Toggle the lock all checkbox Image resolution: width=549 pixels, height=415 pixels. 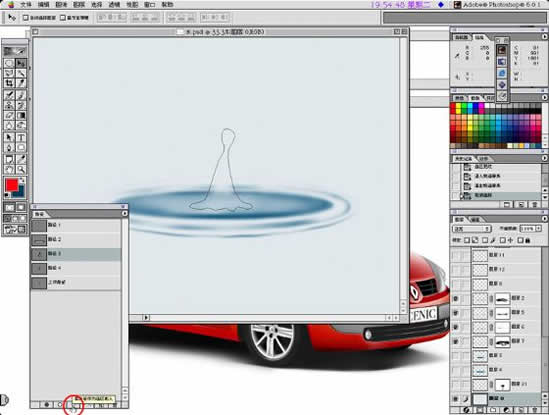(x=520, y=240)
